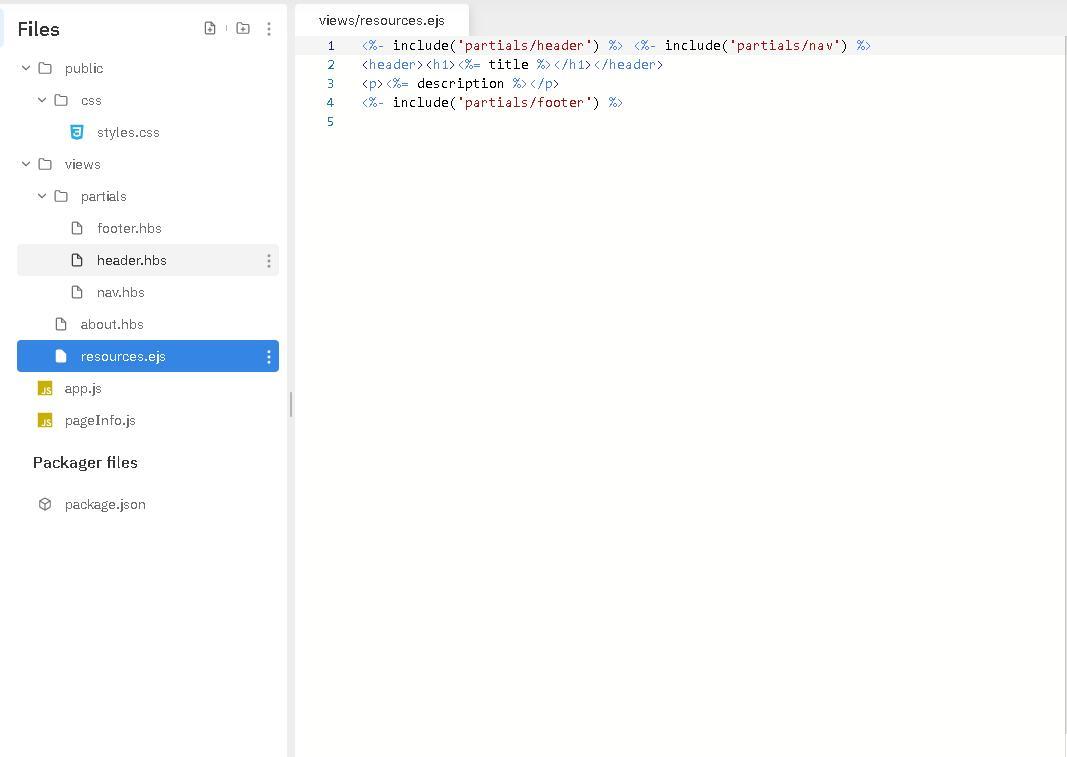Collapse the css folder chevron

(x=42, y=100)
